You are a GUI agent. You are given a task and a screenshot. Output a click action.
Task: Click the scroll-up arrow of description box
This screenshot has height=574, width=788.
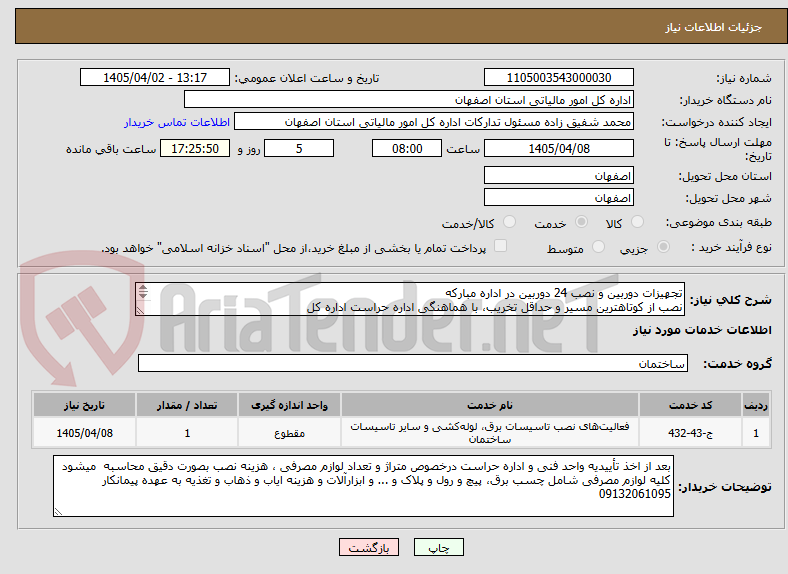143,288
